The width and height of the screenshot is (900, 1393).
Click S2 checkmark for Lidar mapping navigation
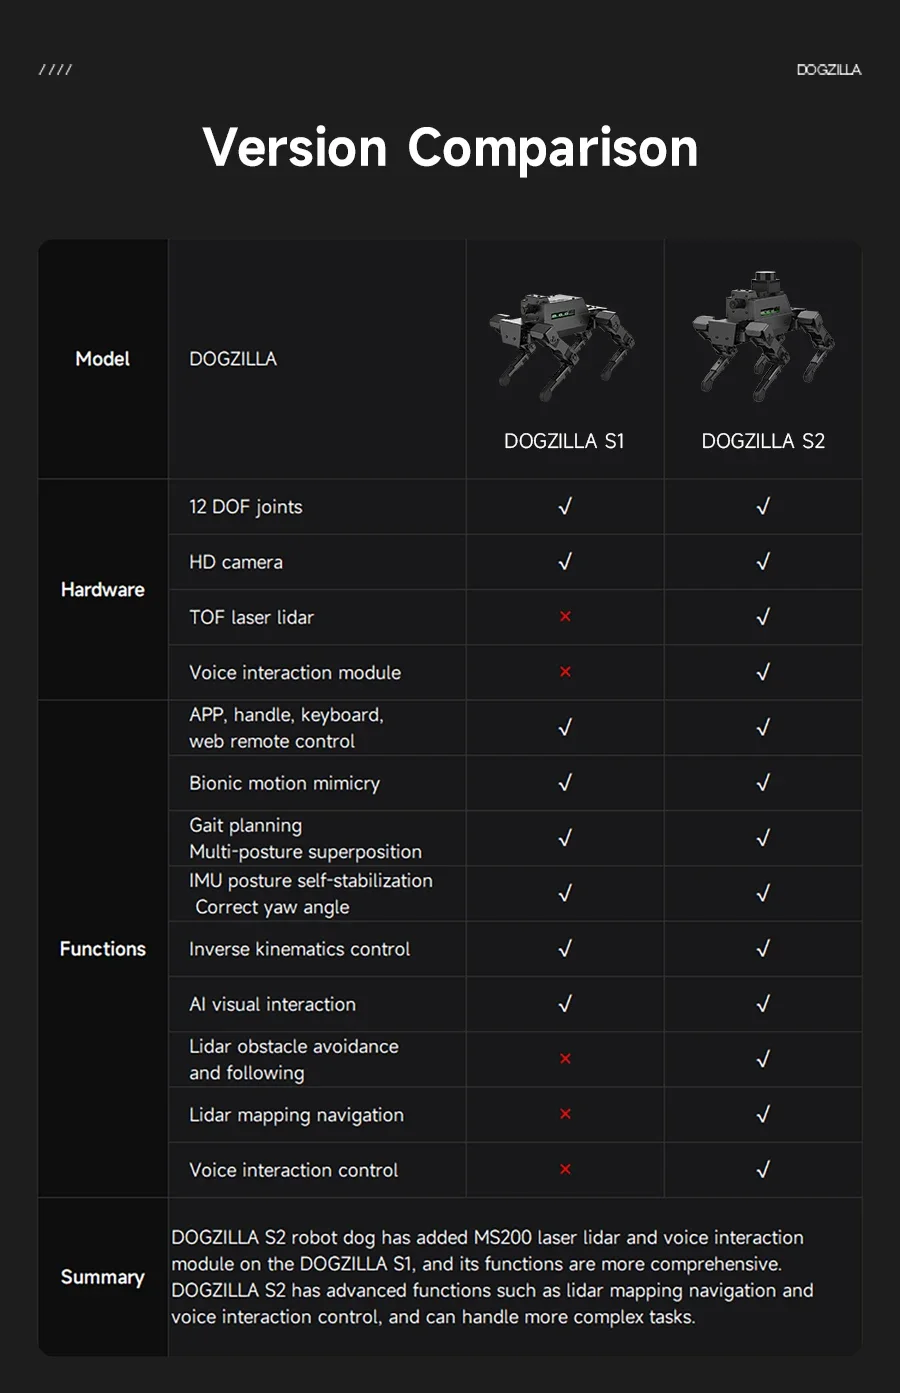click(763, 1114)
